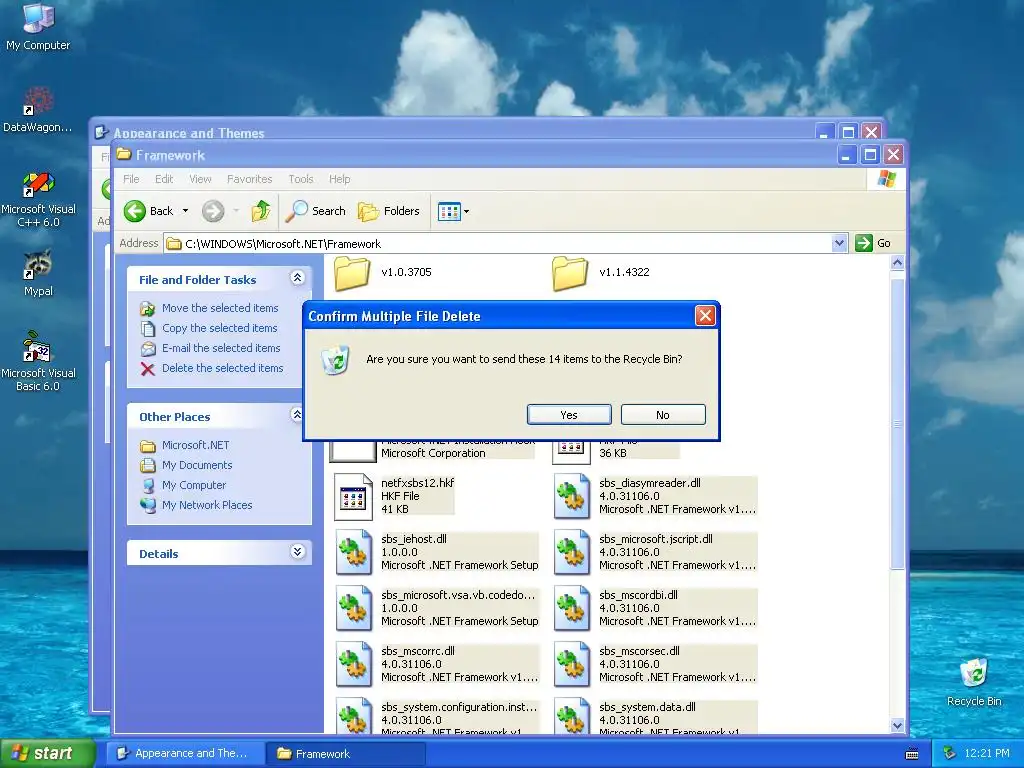Click the keyboard tray icon
This screenshot has width=1024, height=768.
[x=912, y=754]
